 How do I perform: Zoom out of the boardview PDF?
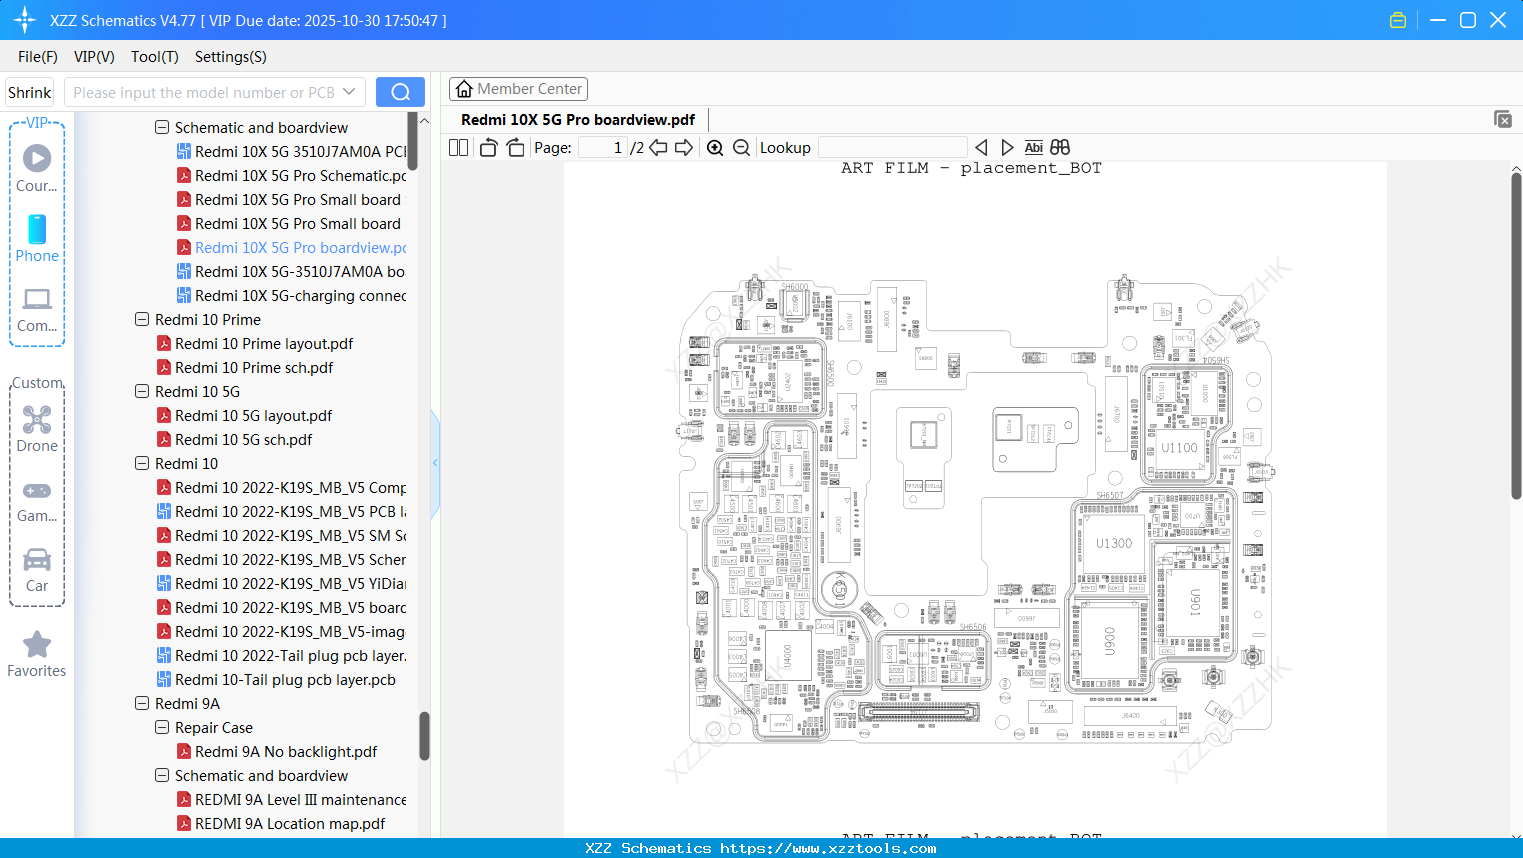click(x=740, y=147)
